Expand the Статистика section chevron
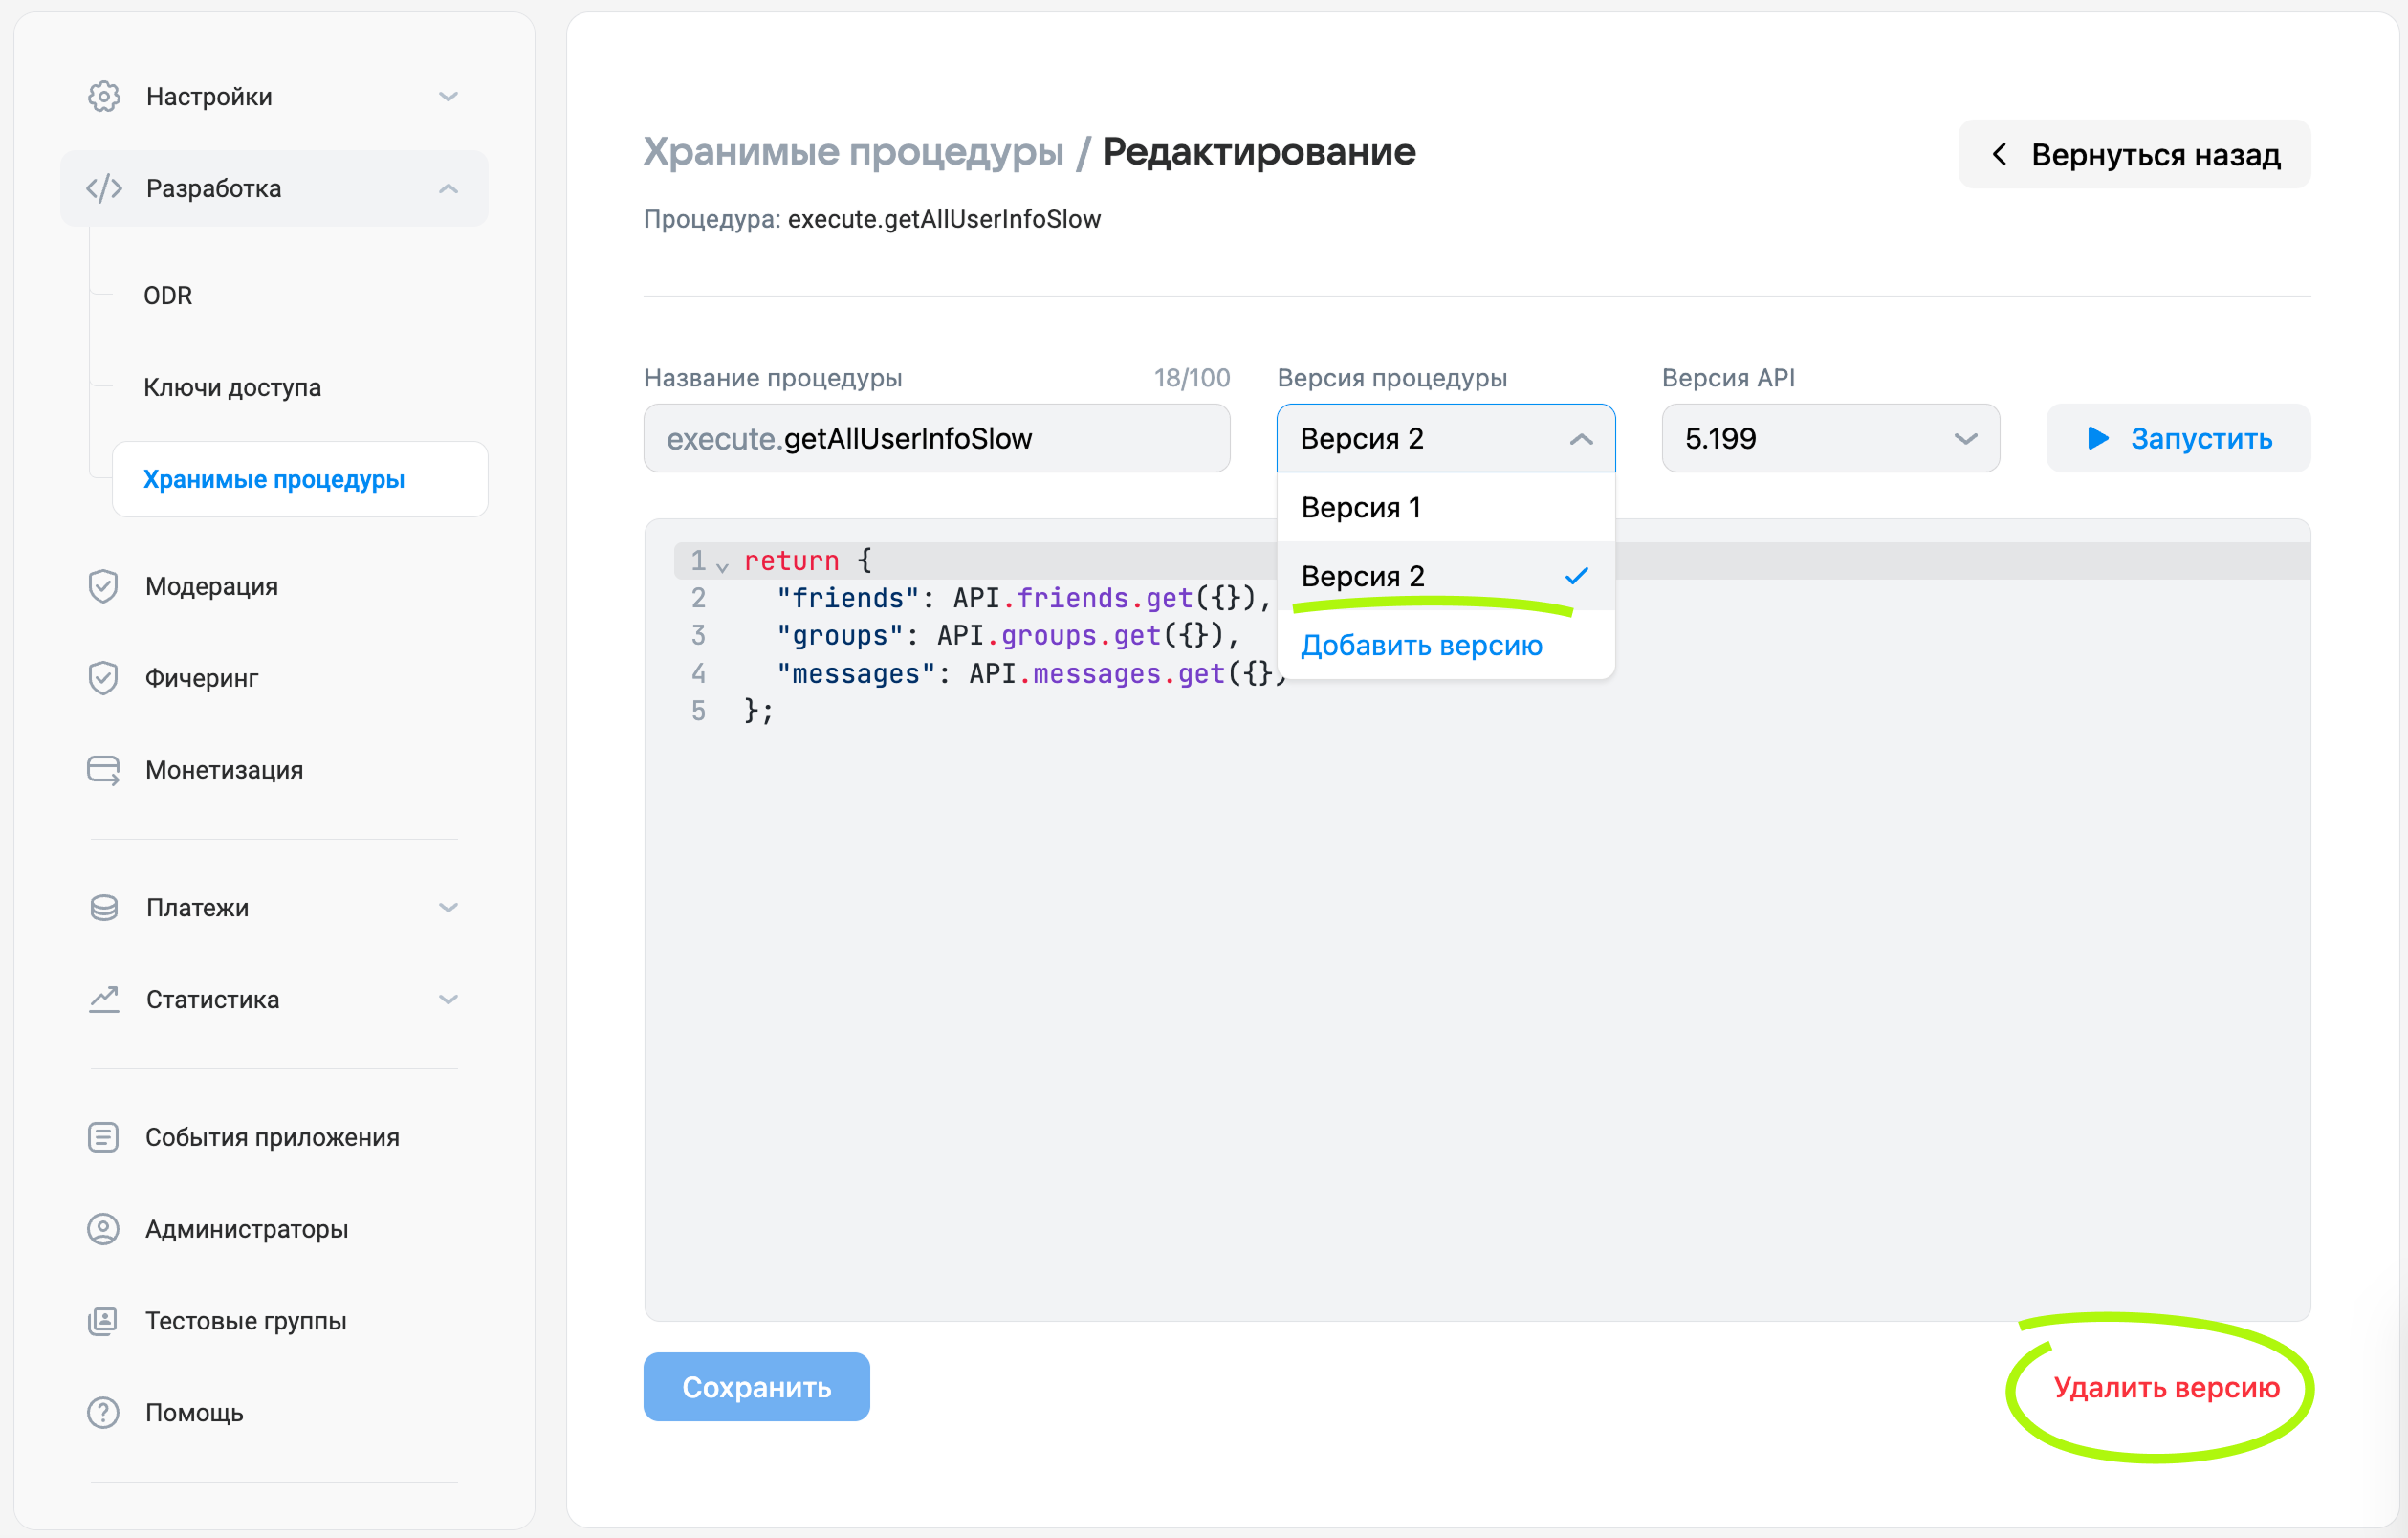 448,1000
